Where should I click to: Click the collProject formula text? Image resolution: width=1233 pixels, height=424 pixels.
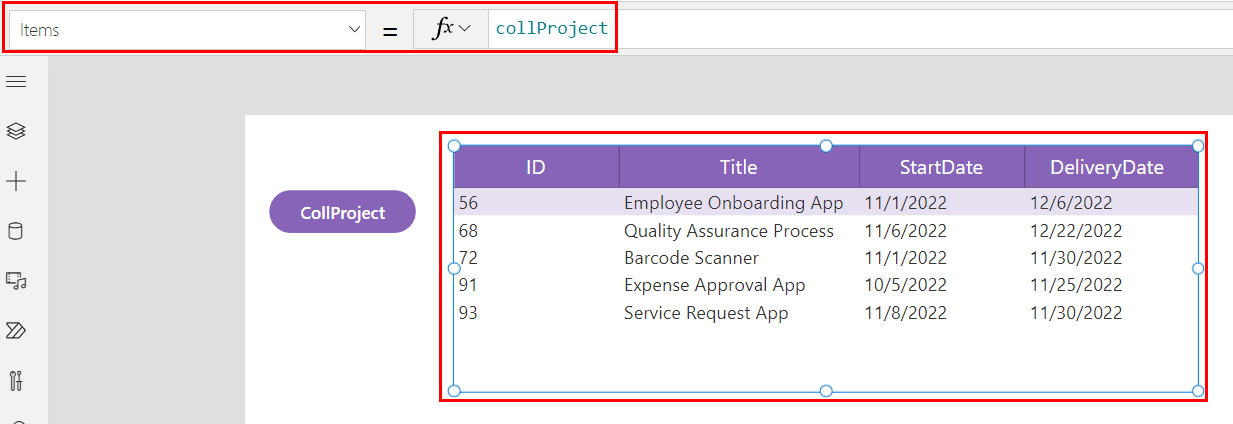(x=552, y=28)
